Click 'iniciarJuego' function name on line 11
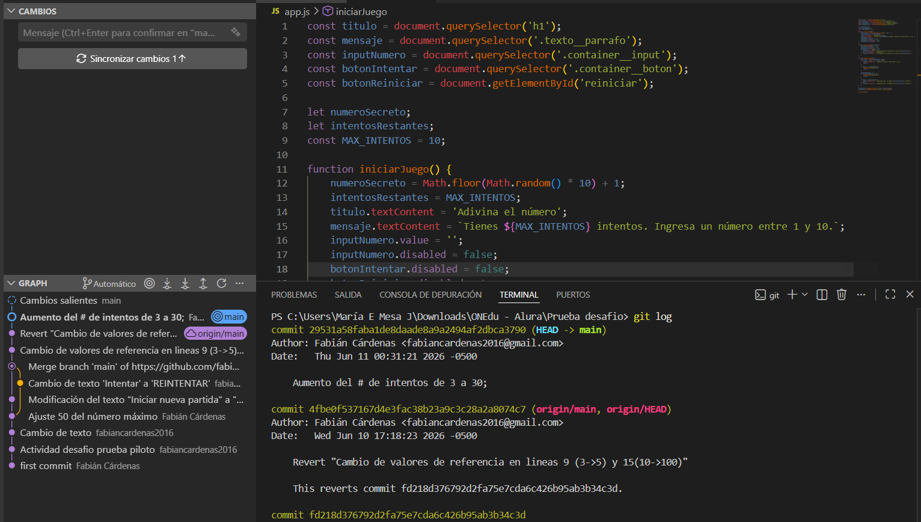 coord(394,169)
